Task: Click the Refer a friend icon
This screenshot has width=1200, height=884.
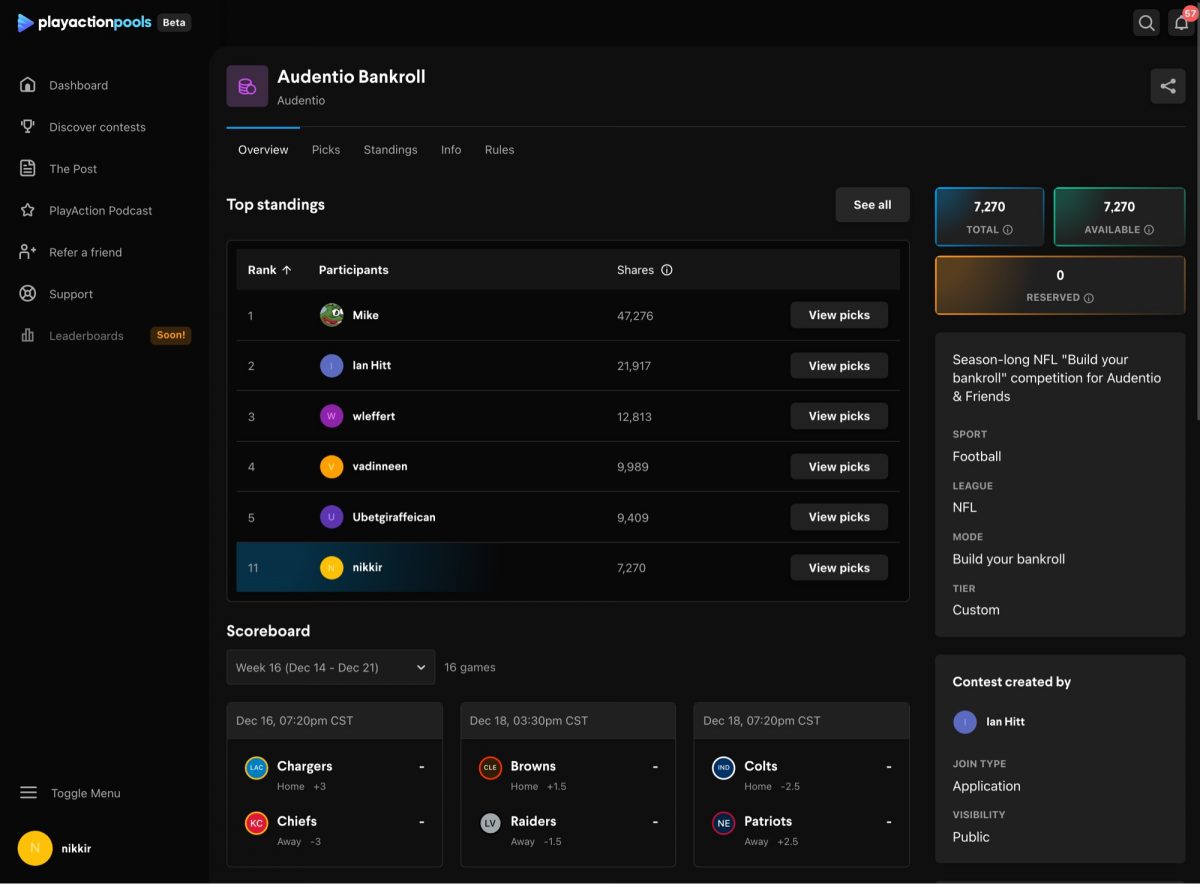Action: [28, 252]
